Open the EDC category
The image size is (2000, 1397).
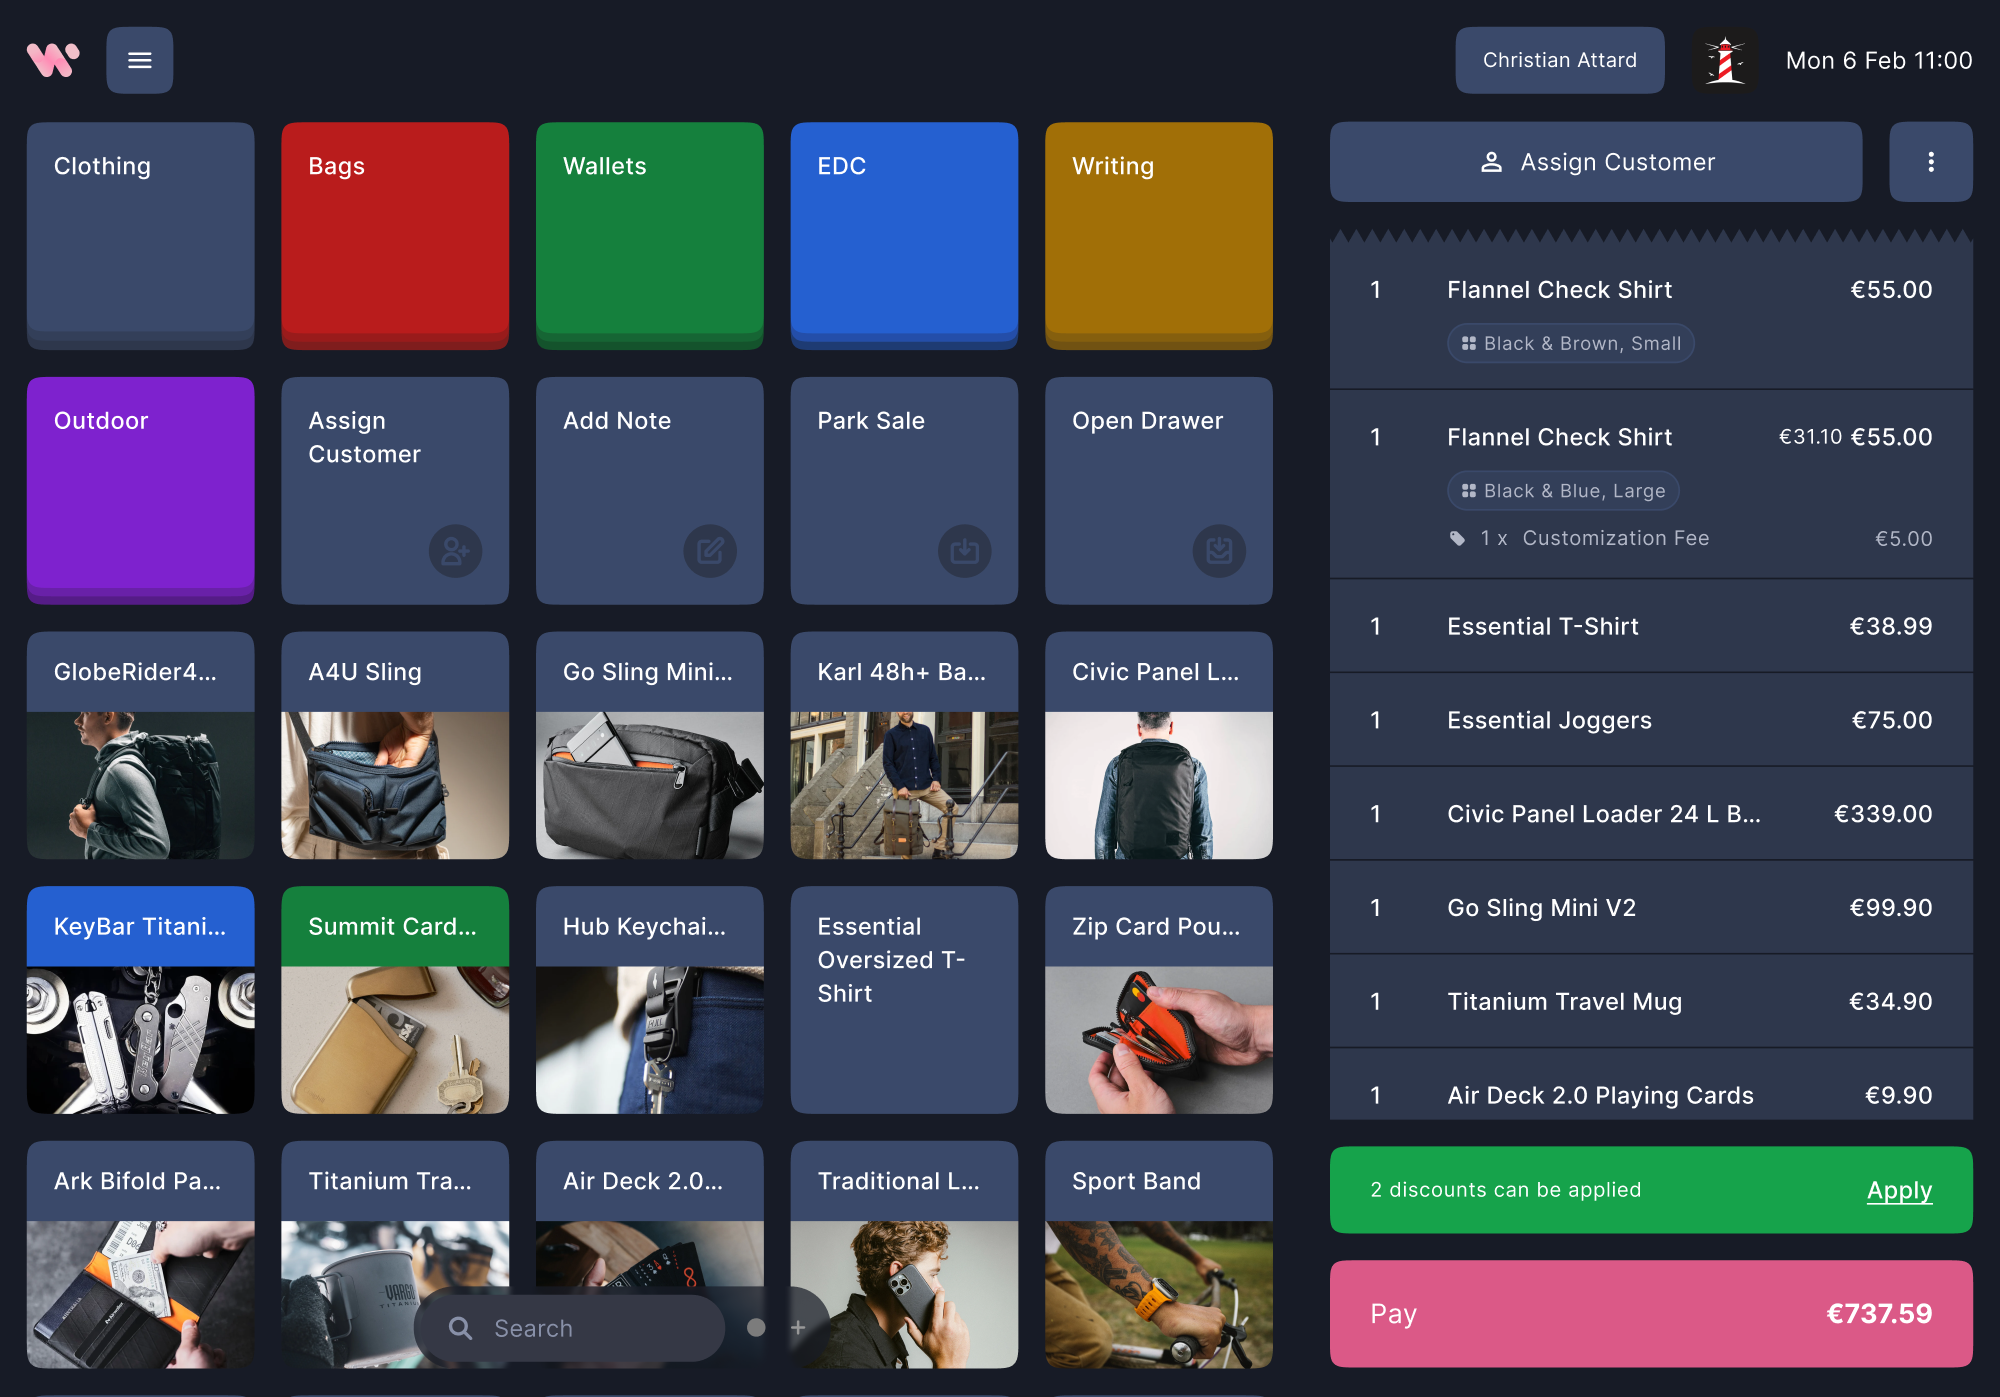pos(904,236)
